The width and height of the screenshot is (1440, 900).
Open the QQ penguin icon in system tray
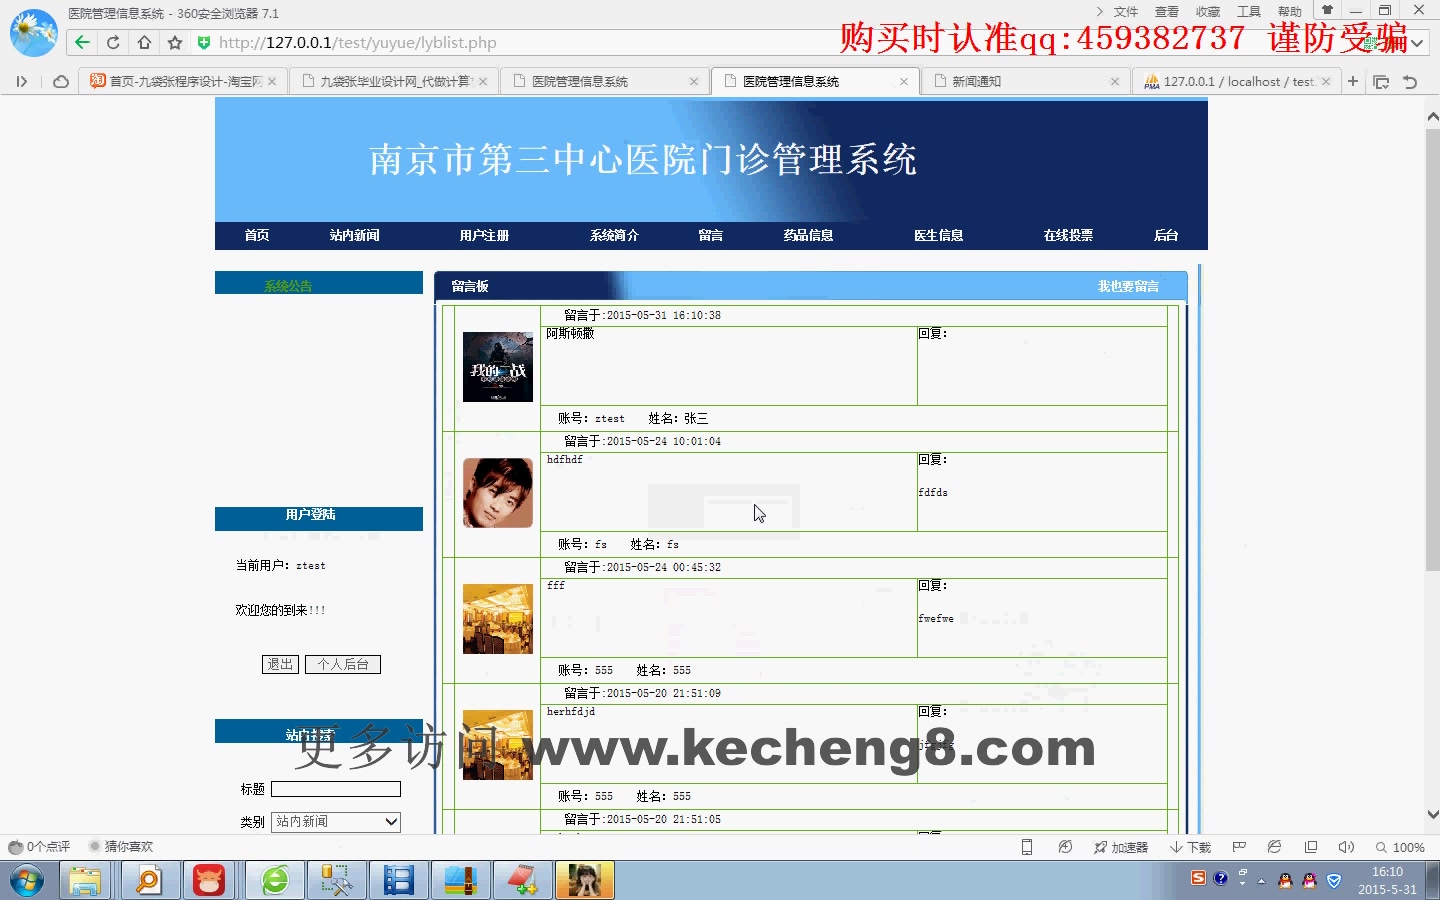(x=1283, y=881)
